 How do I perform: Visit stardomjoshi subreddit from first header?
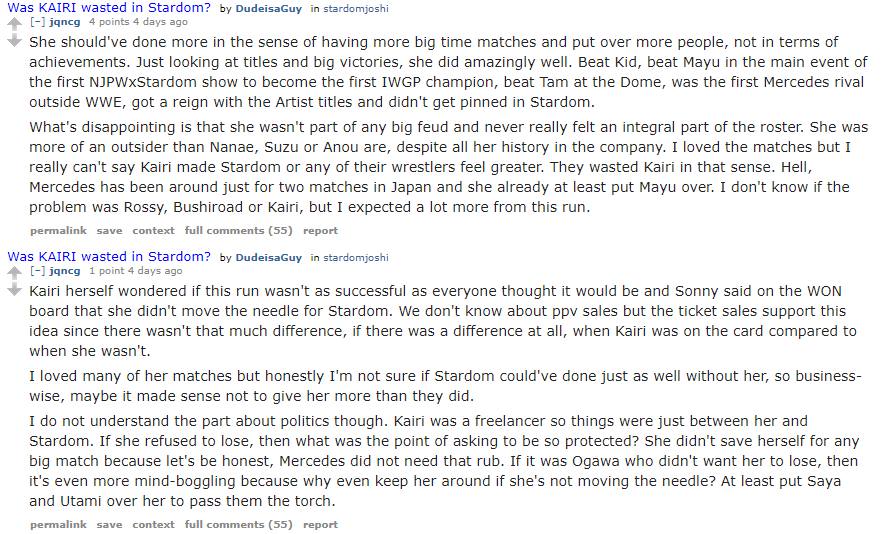click(356, 9)
